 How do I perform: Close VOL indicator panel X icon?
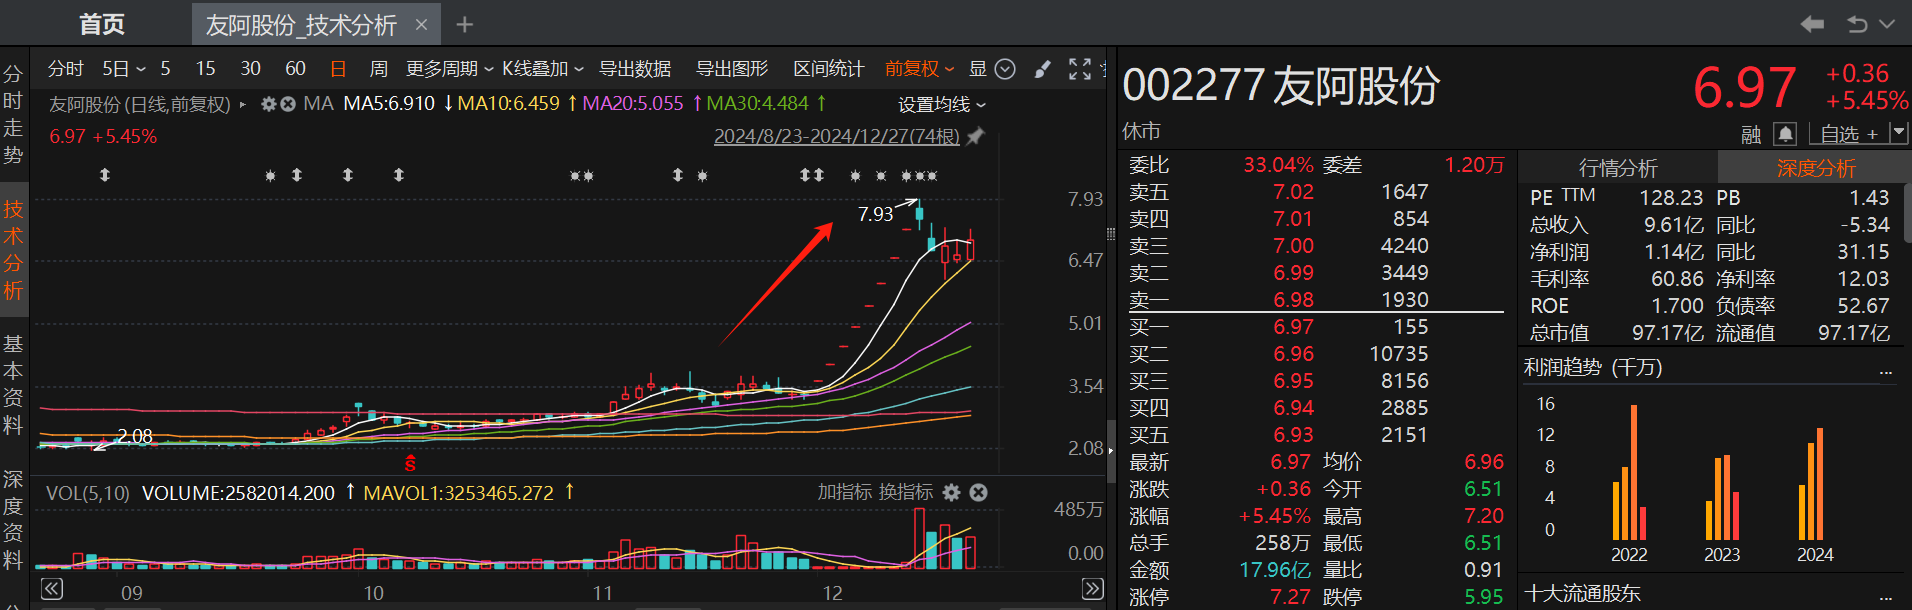point(979,492)
